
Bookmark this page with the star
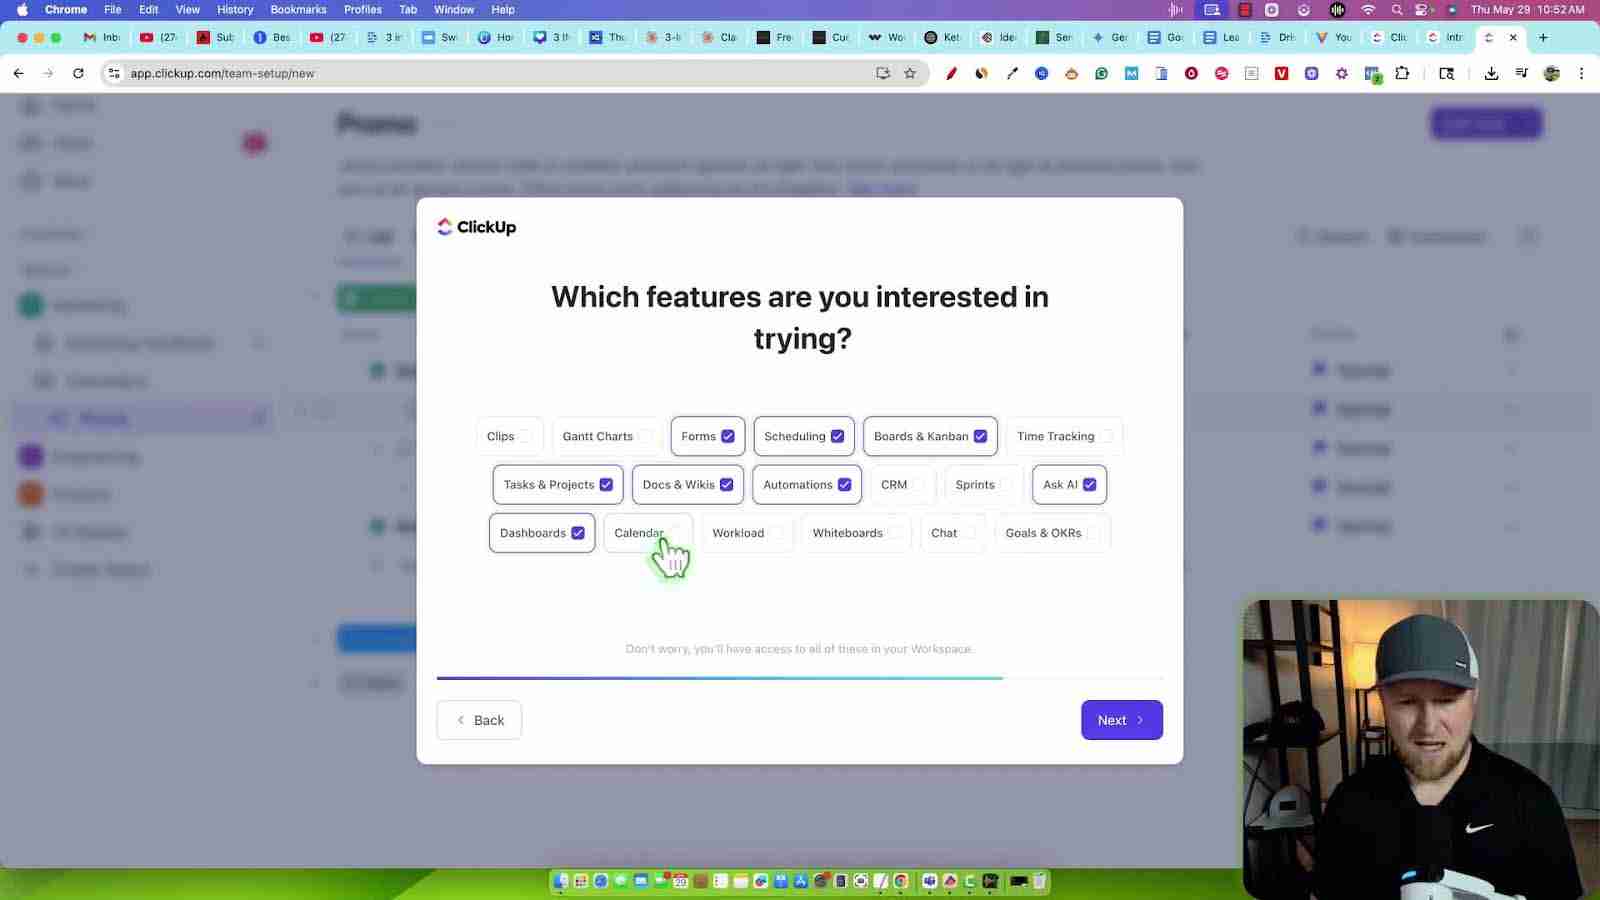click(910, 73)
